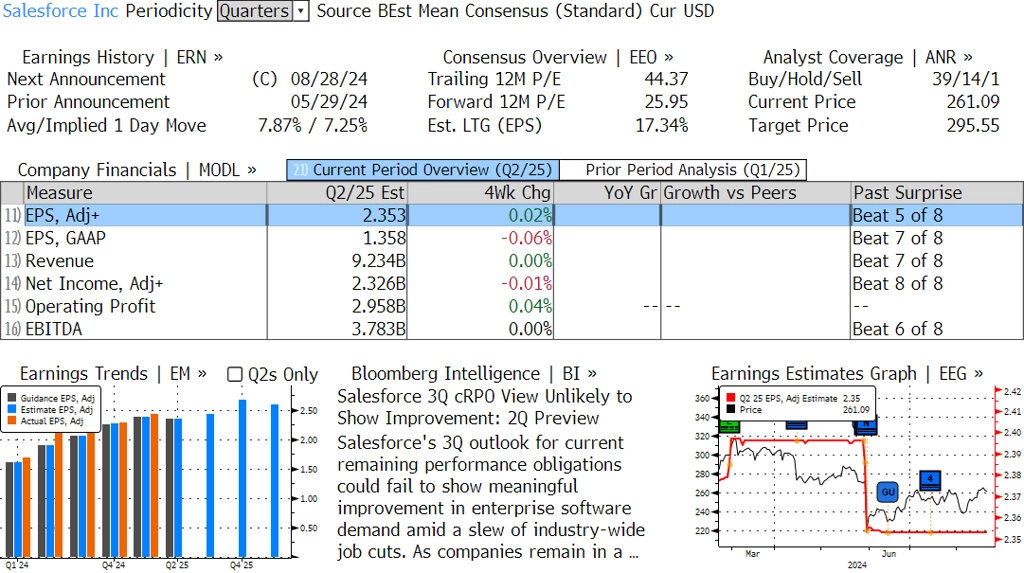
Task: Open Bloomberg Intelligence BI link
Action: (x=473, y=374)
